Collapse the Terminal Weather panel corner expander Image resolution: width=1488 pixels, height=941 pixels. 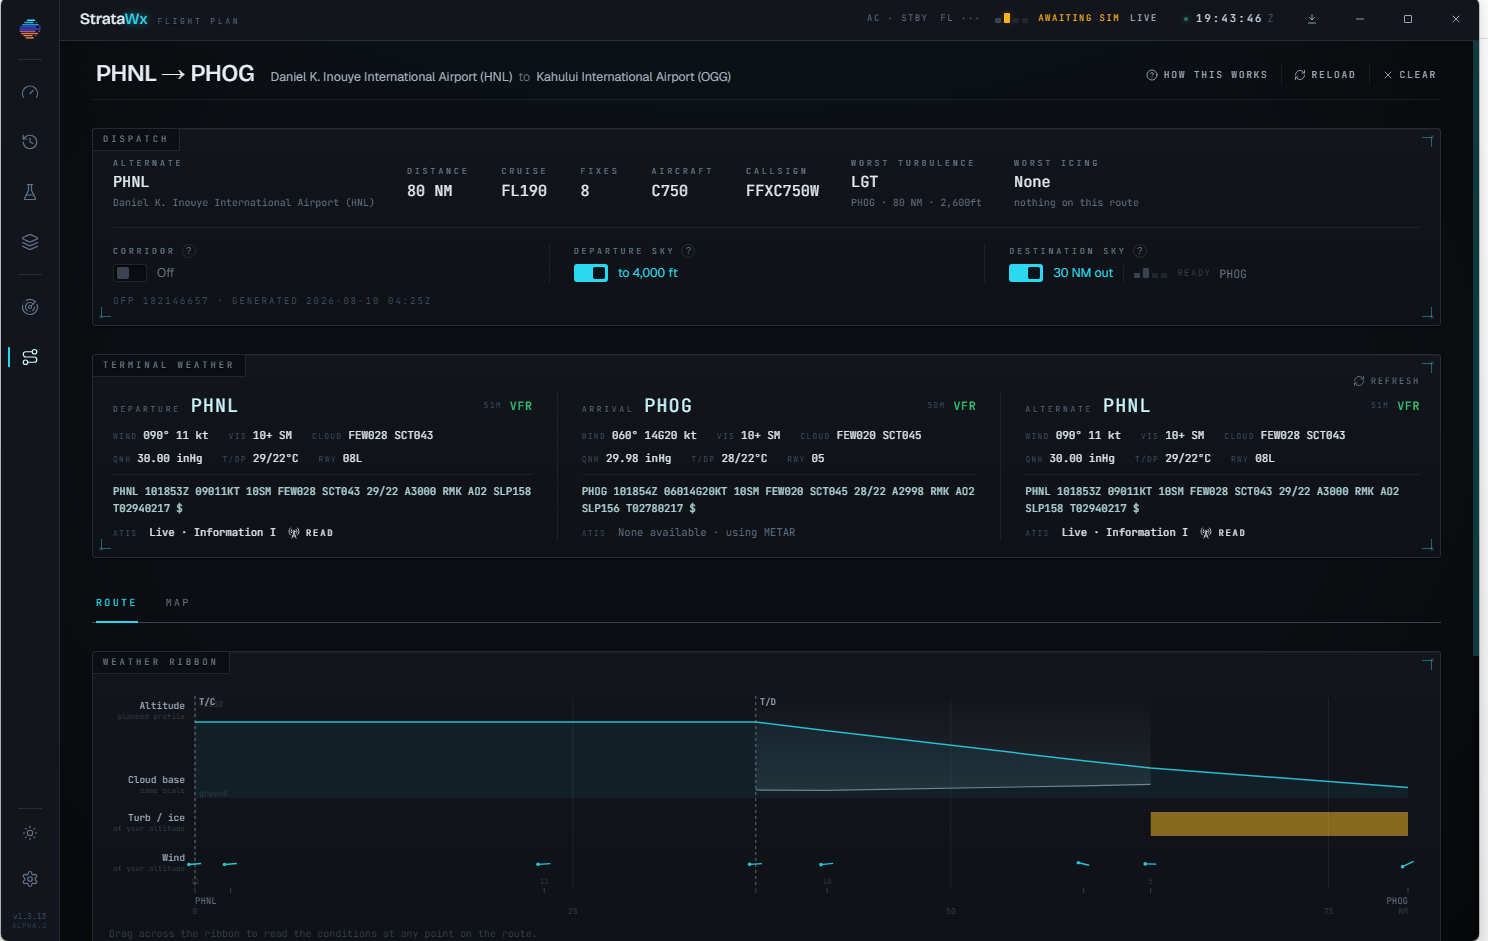(1428, 367)
